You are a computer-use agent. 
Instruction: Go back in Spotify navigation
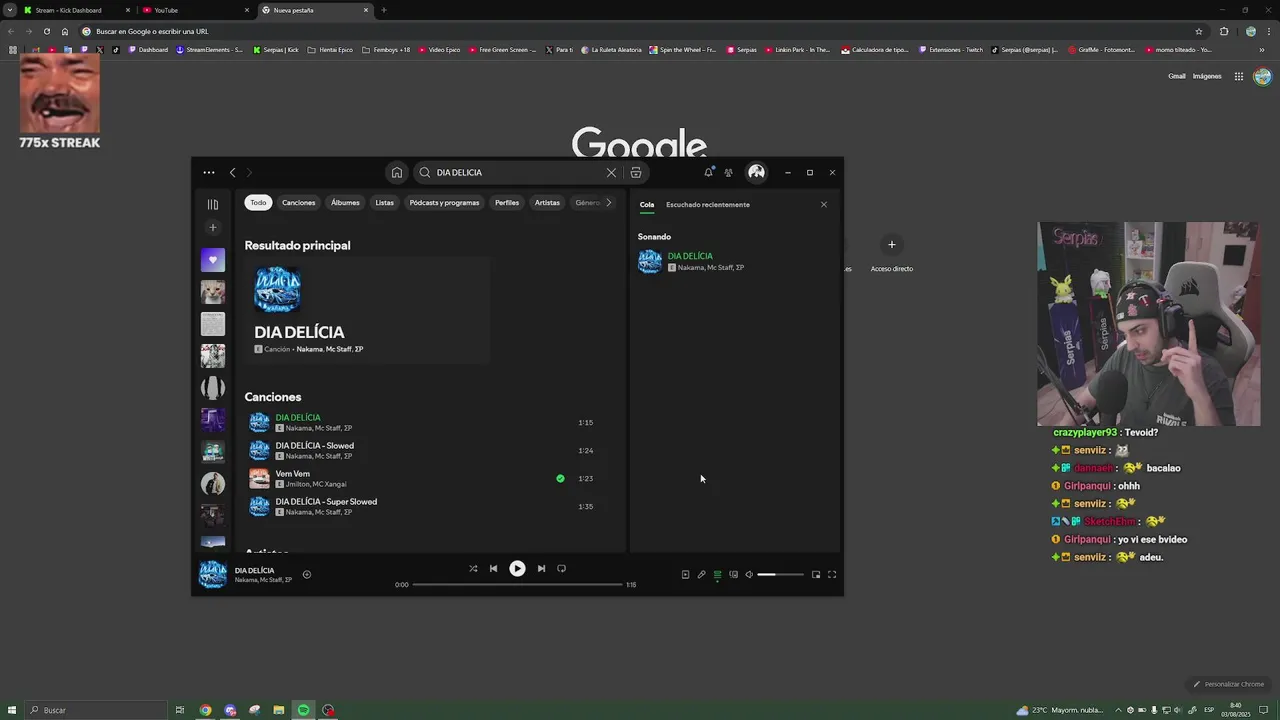pos(232,173)
